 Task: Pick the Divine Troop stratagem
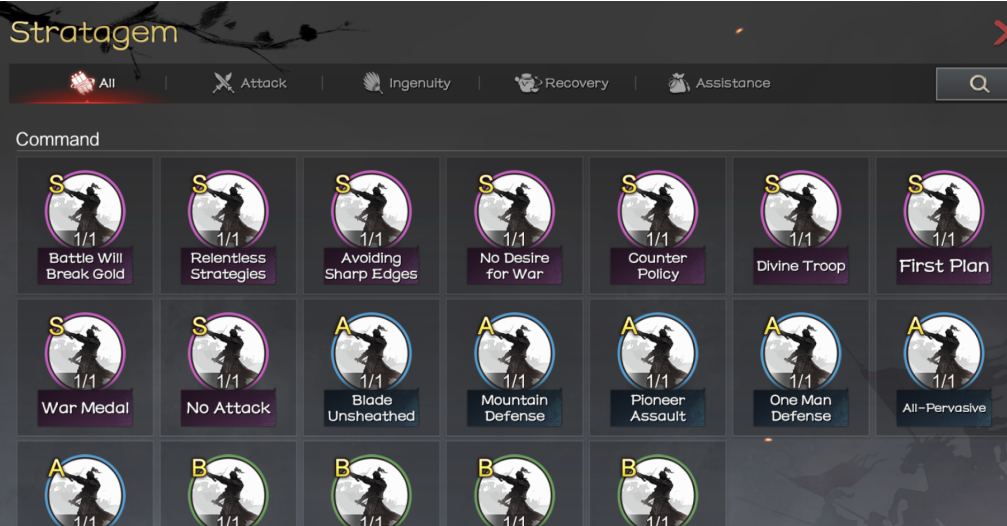[801, 225]
